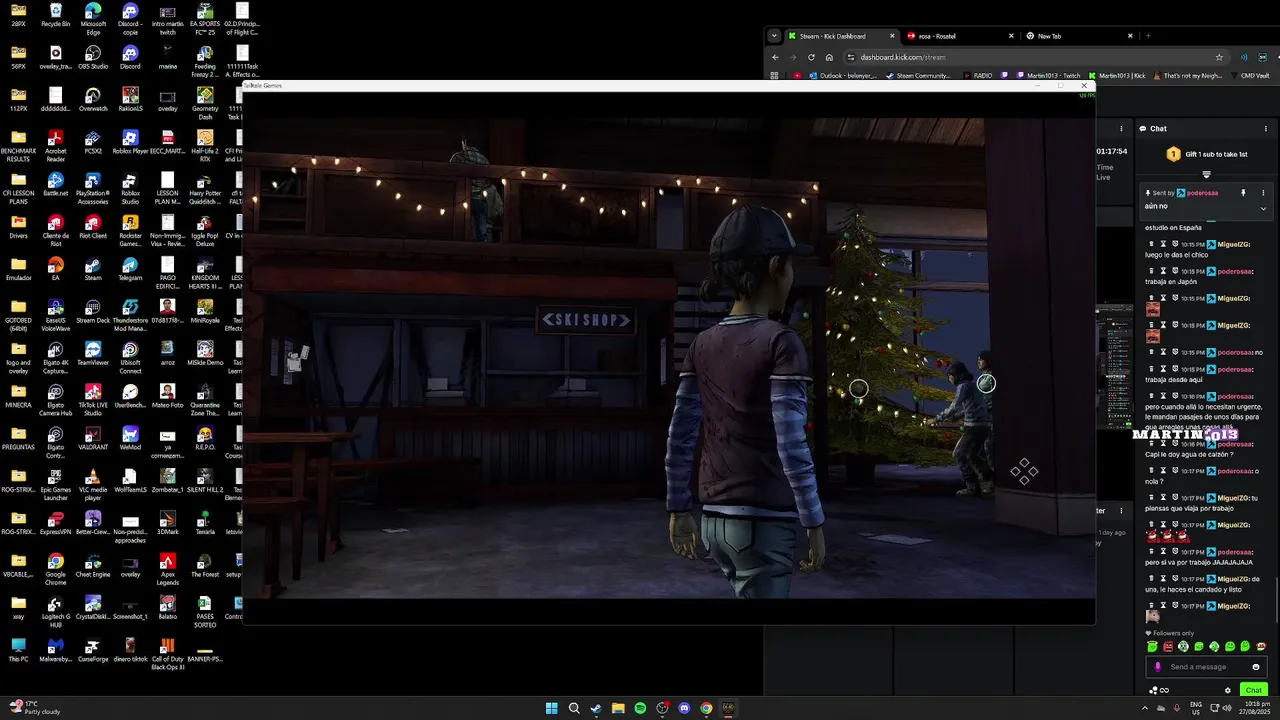This screenshot has height=720, width=1280.
Task: Open the Roblox Studio desktop shortcut
Action: [x=130, y=187]
